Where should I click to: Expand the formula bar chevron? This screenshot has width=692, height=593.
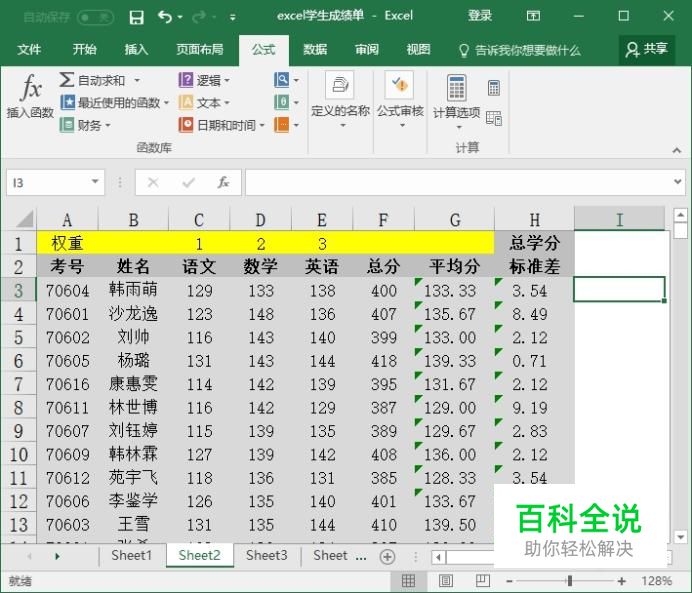(x=678, y=181)
